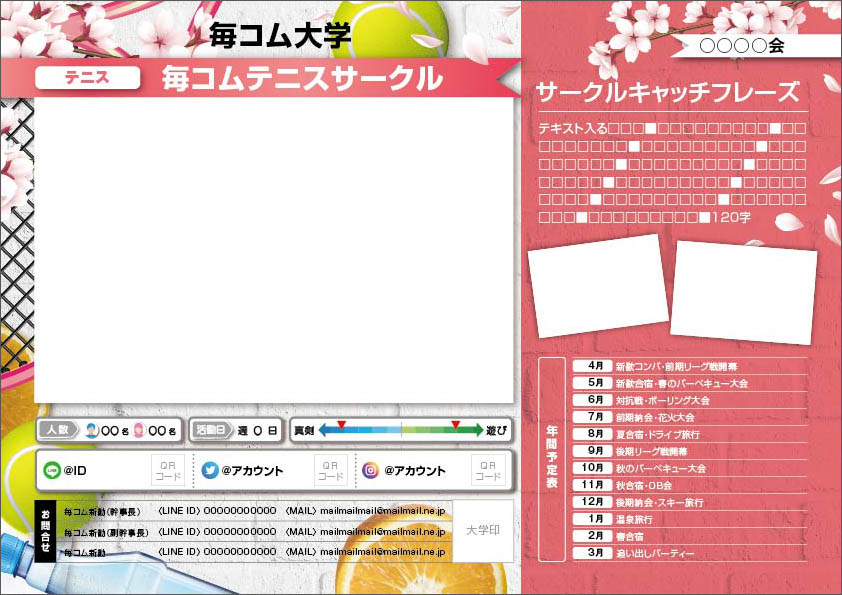Click the 対抗戦・ボーリング大会 entry
This screenshot has width=842, height=595.
click(663, 401)
